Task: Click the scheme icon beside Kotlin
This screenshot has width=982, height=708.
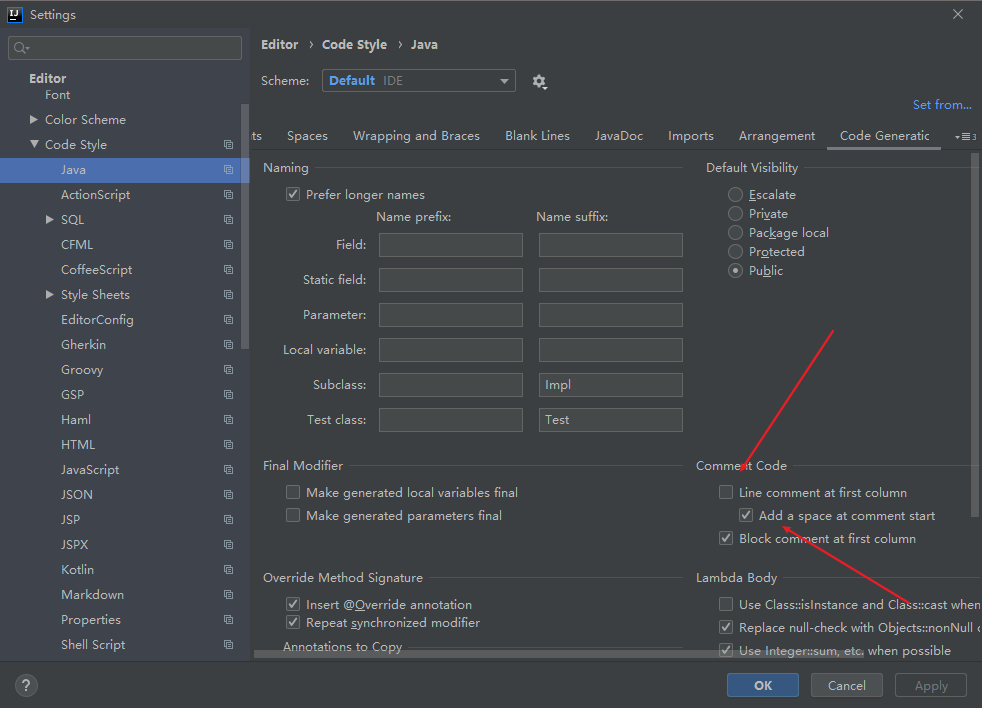Action: (228, 570)
